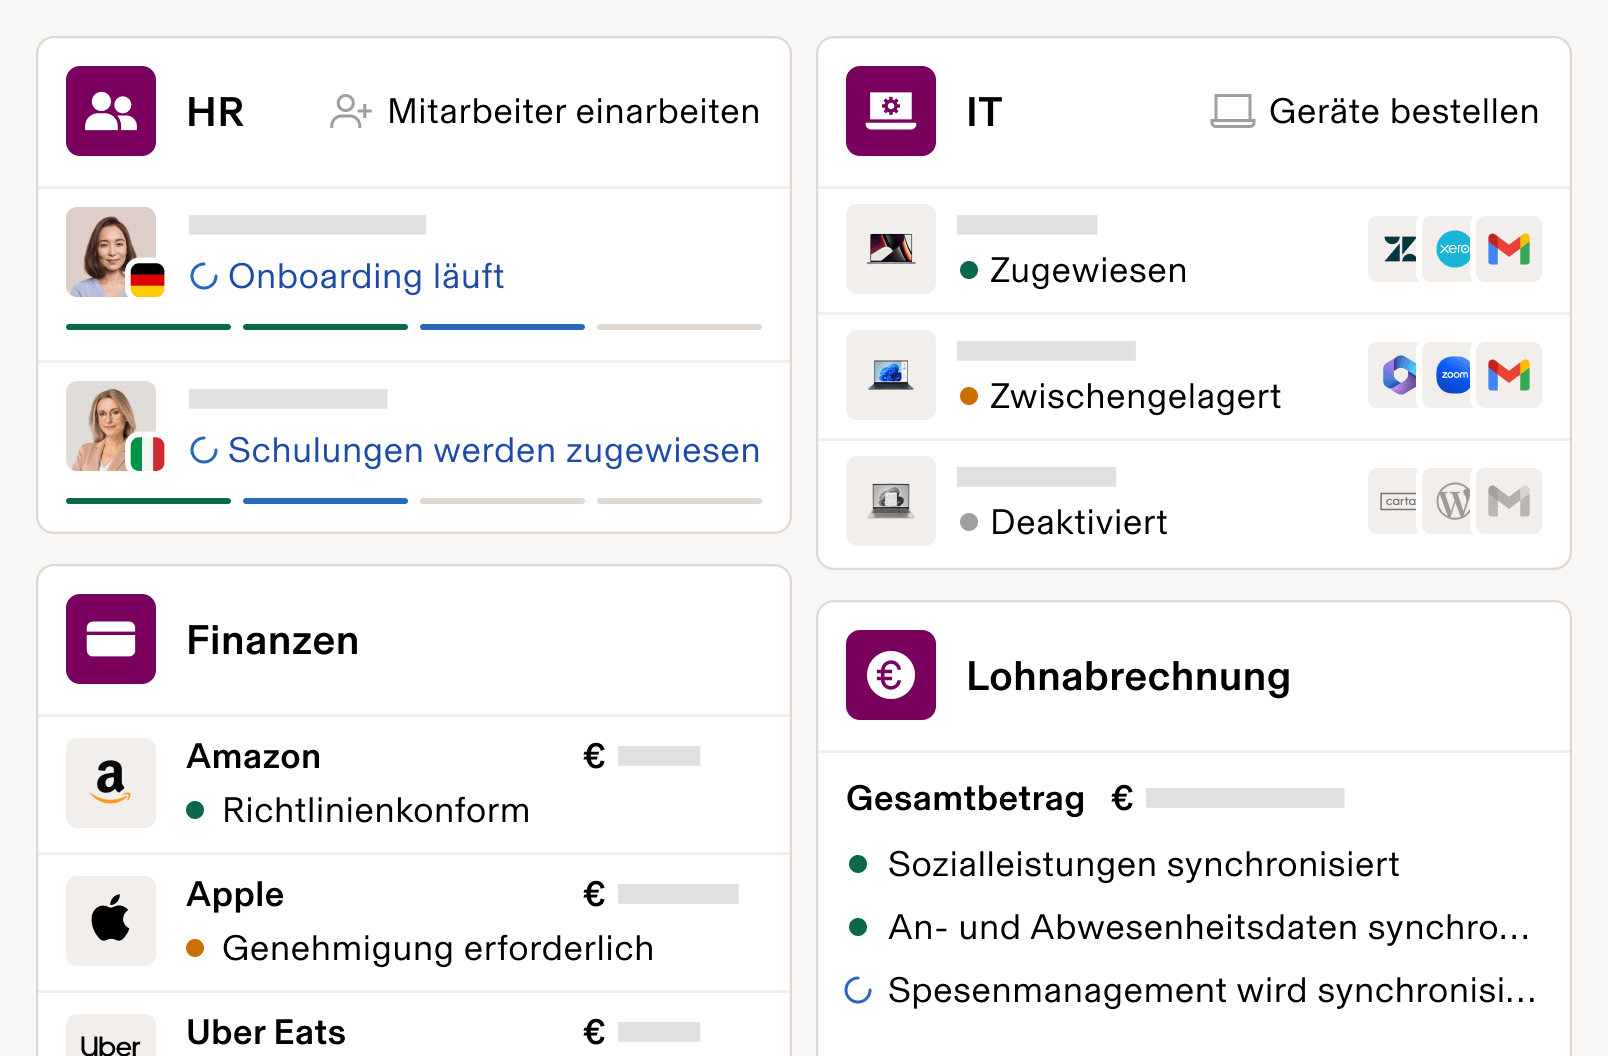Image resolution: width=1608 pixels, height=1056 pixels.
Task: Click the purple HR people icon
Action: coord(111,111)
